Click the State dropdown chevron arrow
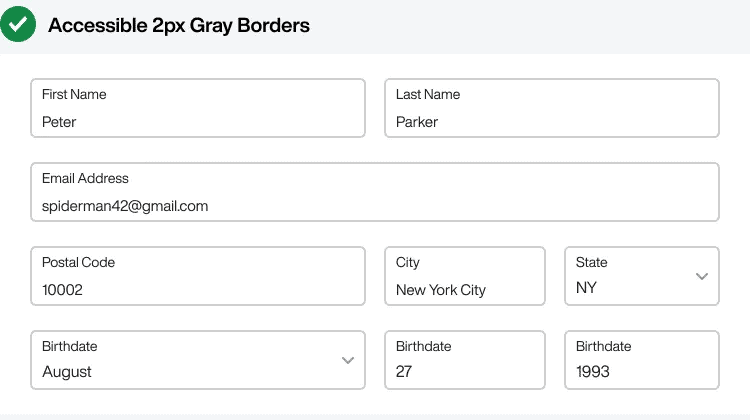This screenshot has height=420, width=750. (702, 276)
